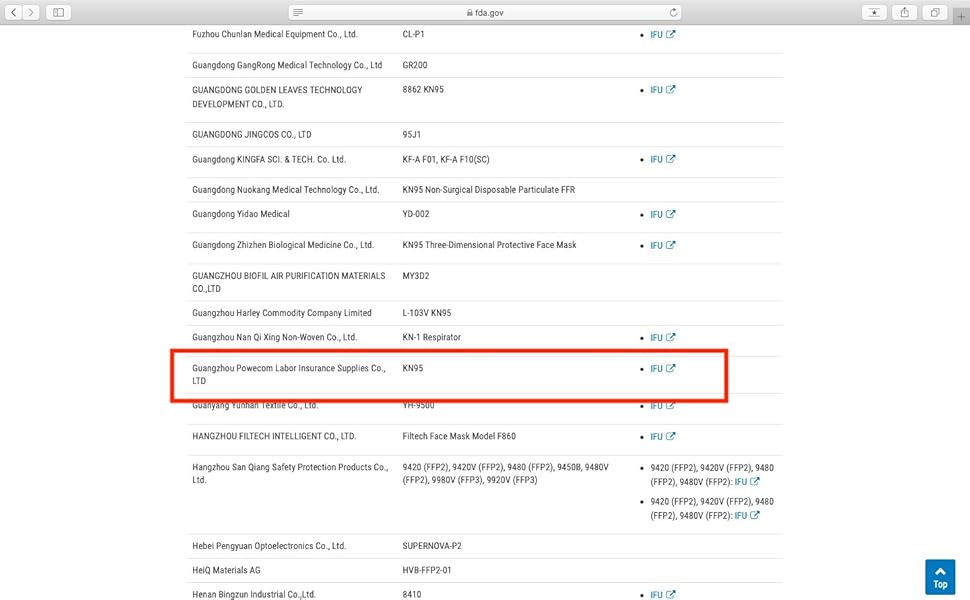
Task: Select 'Henan Bingzun Industrial Co.,Ltd.' text
Action: [x=254, y=594]
